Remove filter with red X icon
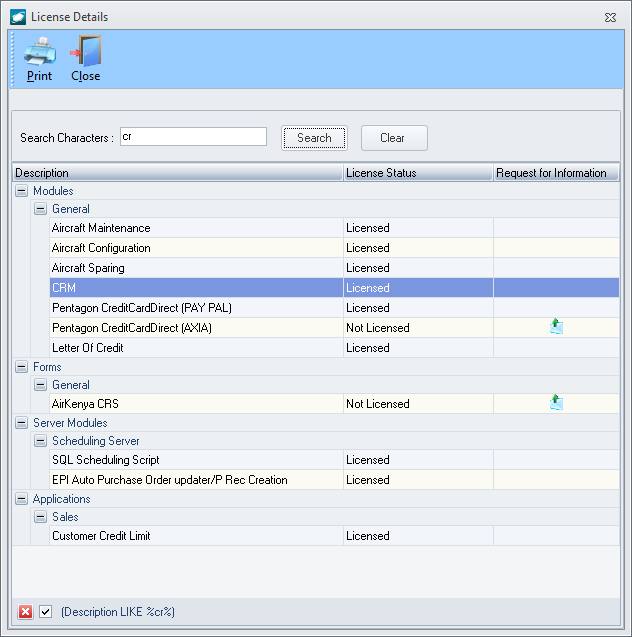The width and height of the screenshot is (632, 637). point(25,611)
